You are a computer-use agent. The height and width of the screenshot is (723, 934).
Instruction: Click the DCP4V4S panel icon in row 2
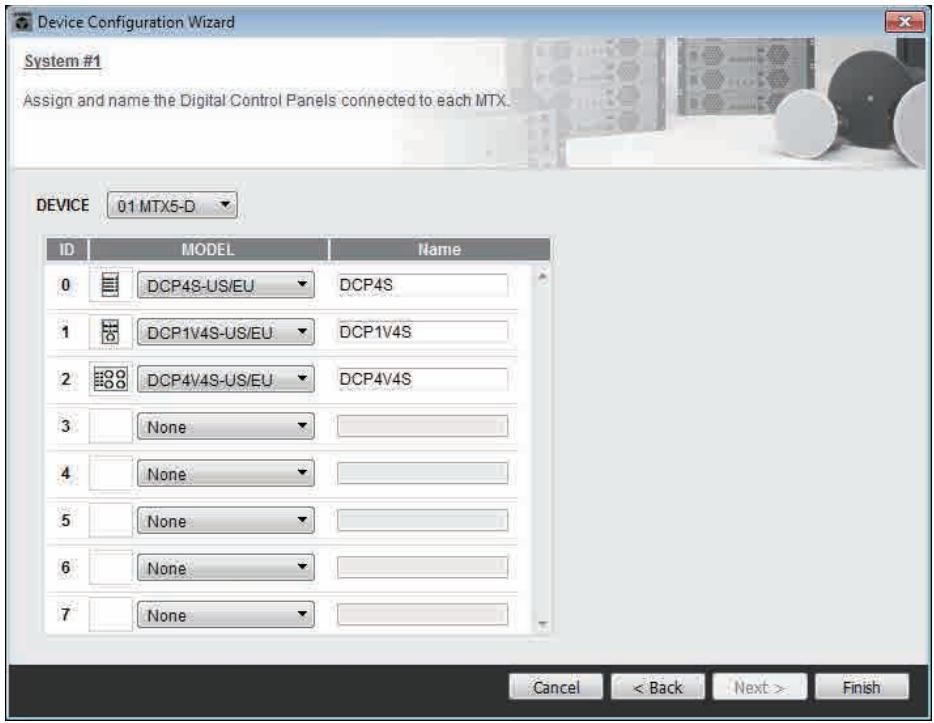pos(110,379)
